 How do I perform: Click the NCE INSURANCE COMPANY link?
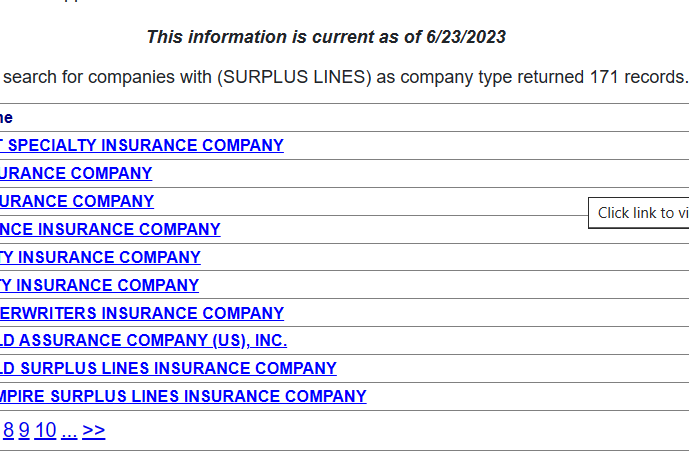110,229
